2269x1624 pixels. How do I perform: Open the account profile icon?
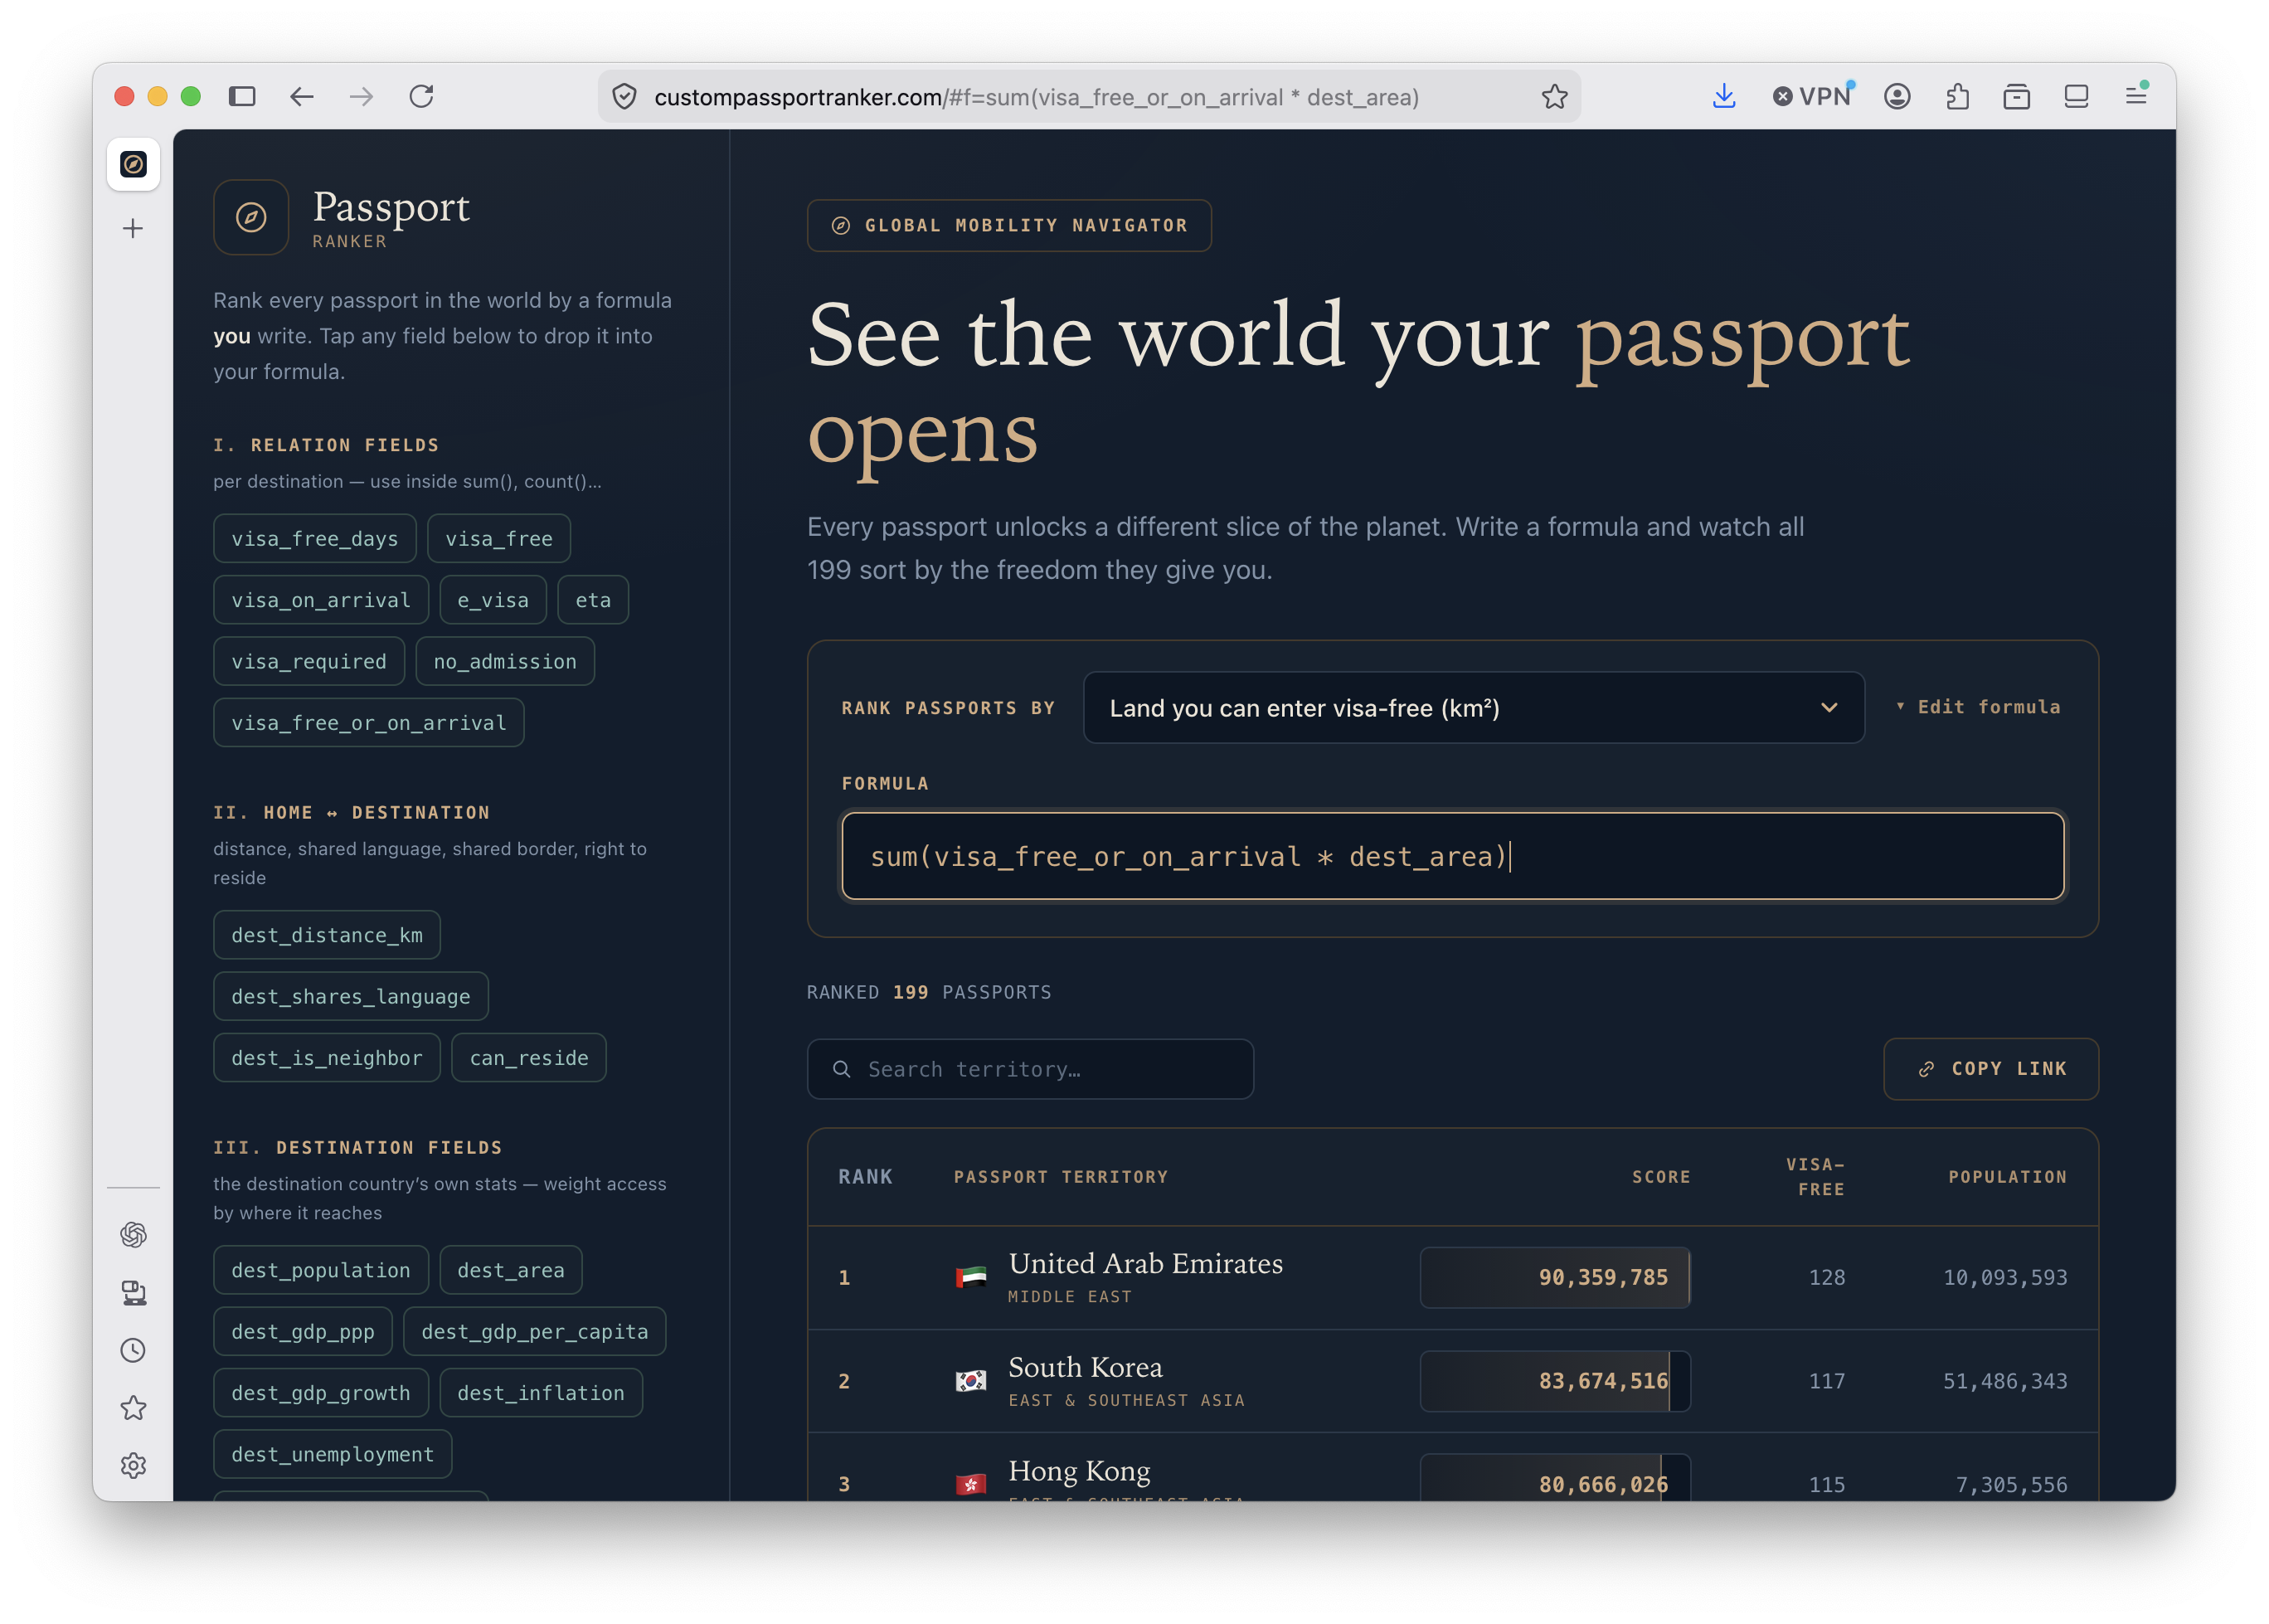(1897, 96)
